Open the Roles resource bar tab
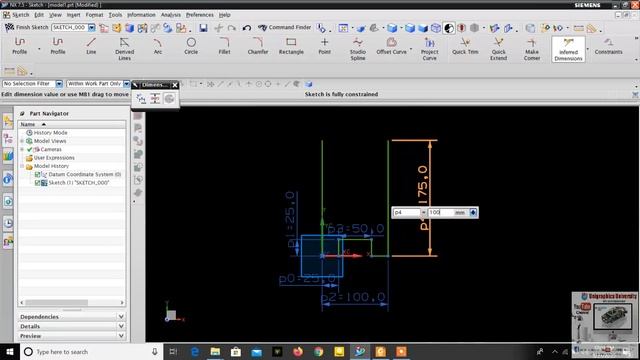 pyautogui.click(x=8, y=242)
